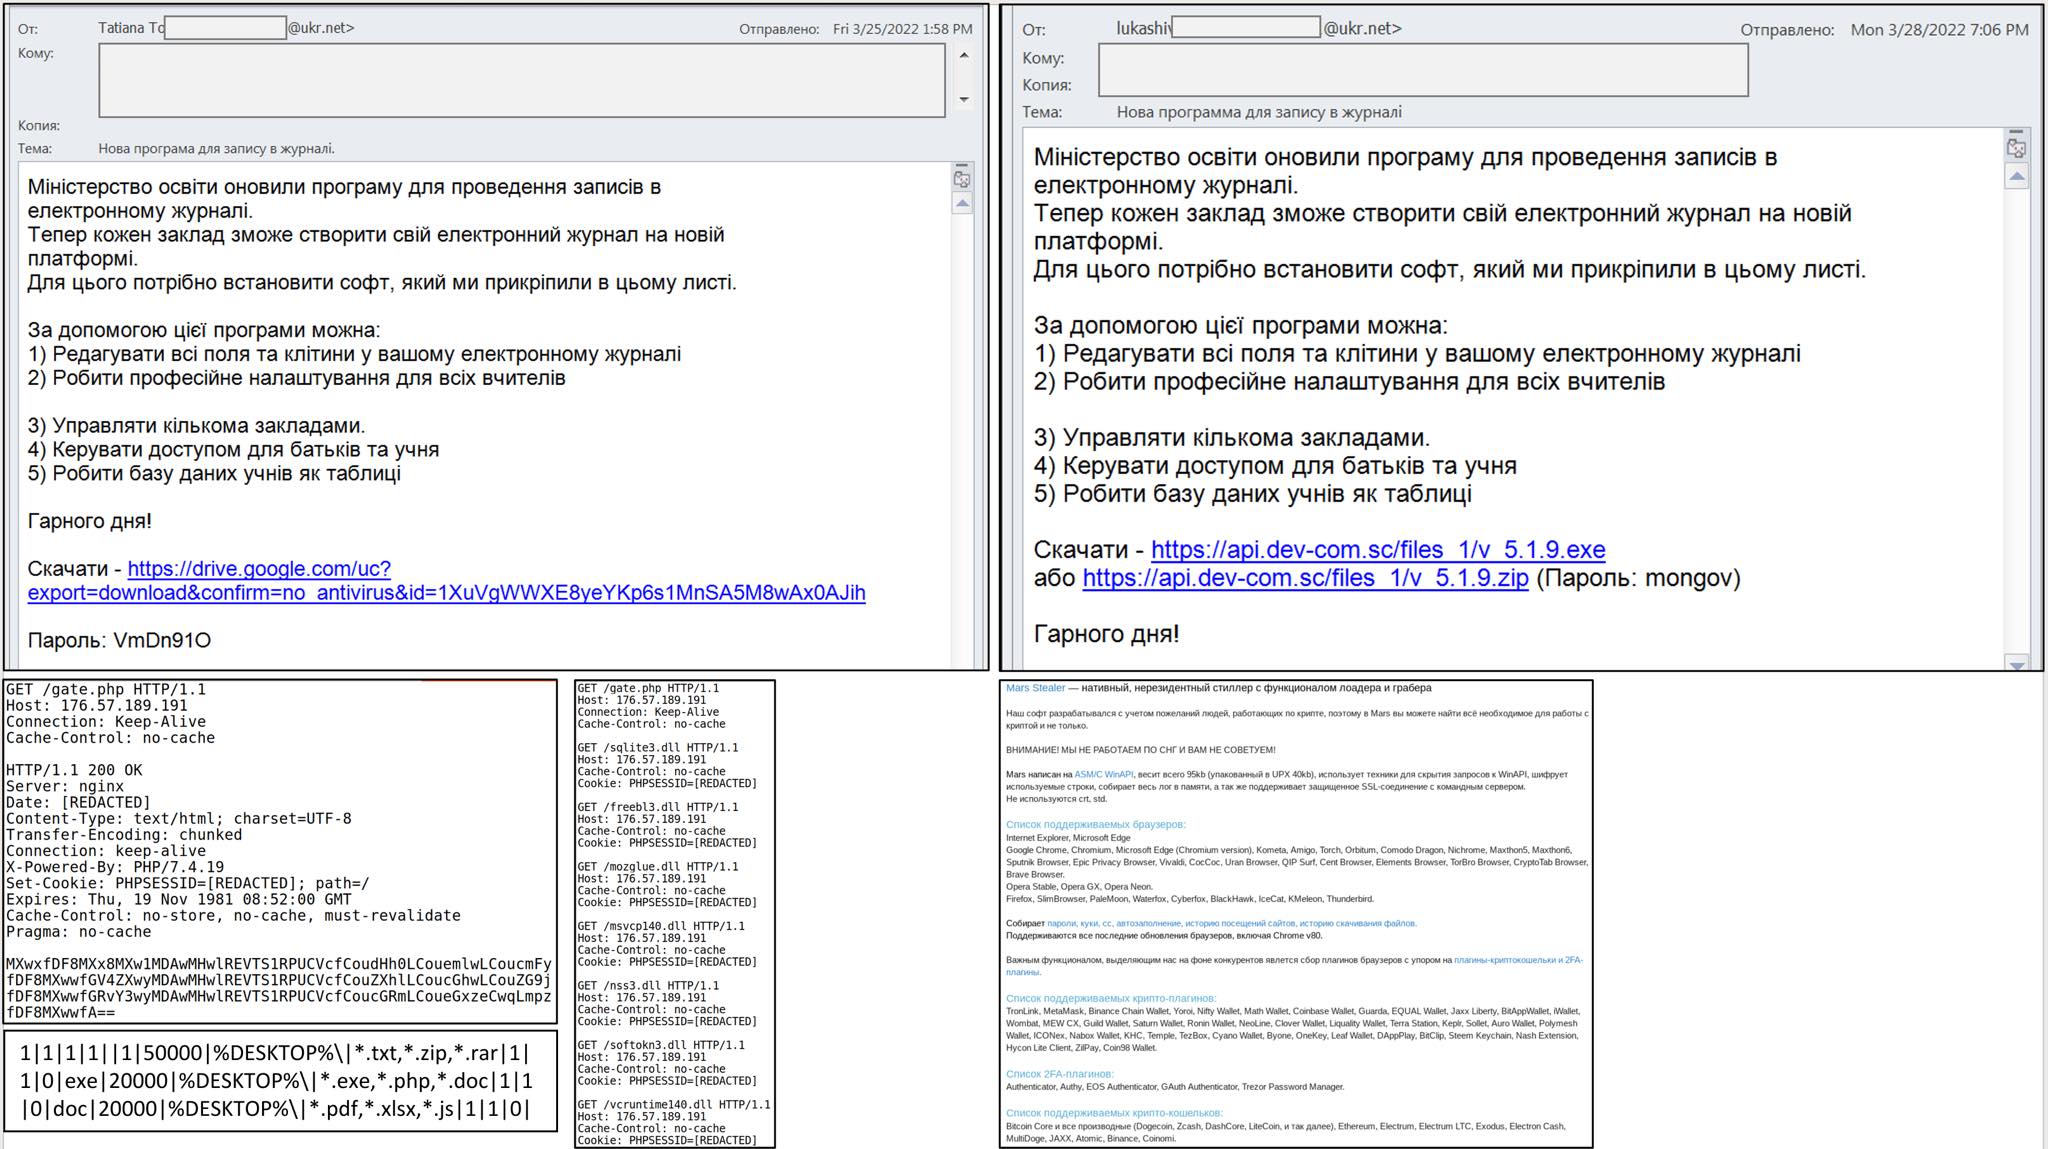Click the пароли, куки, сс link
Image resolution: width=2048 pixels, height=1149 pixels.
[x=1079, y=923]
